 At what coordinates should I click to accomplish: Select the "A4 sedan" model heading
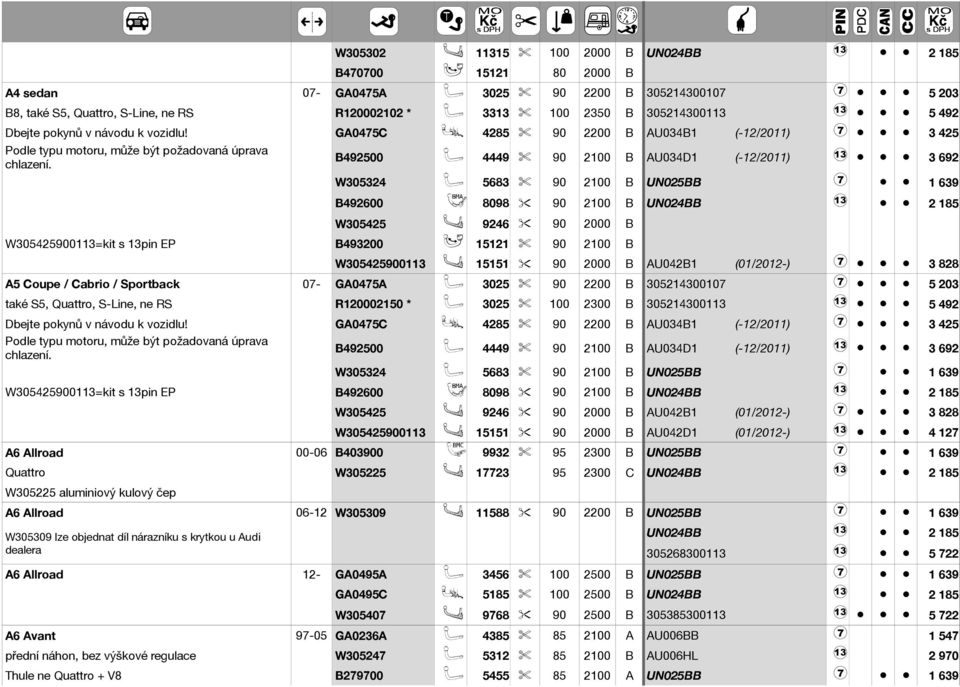pos(31,93)
